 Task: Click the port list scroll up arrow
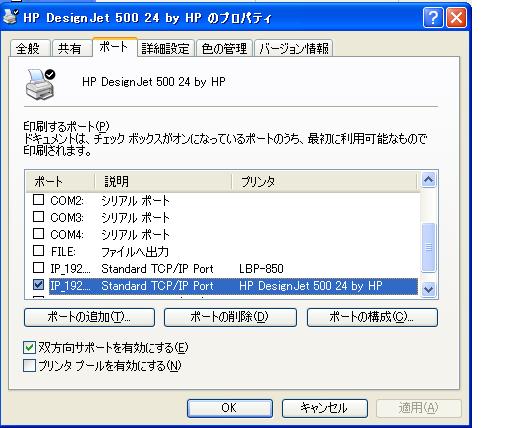[428, 180]
